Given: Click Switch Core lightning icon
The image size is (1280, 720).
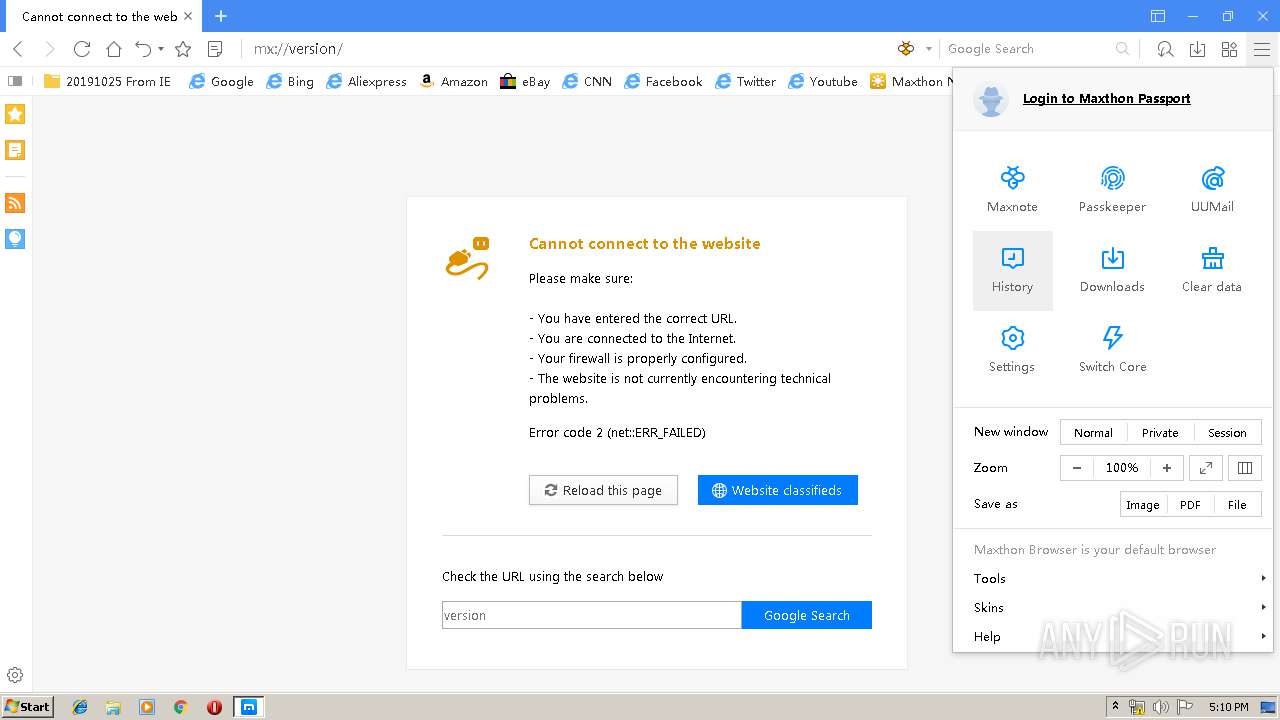Looking at the screenshot, I should pyautogui.click(x=1112, y=337).
